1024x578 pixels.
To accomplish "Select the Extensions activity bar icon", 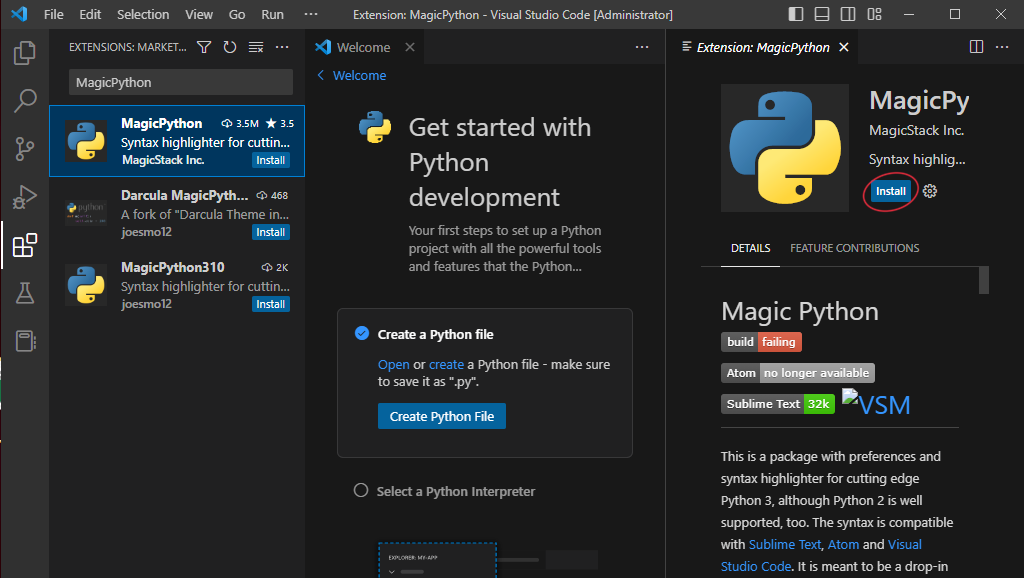I will click(x=25, y=246).
